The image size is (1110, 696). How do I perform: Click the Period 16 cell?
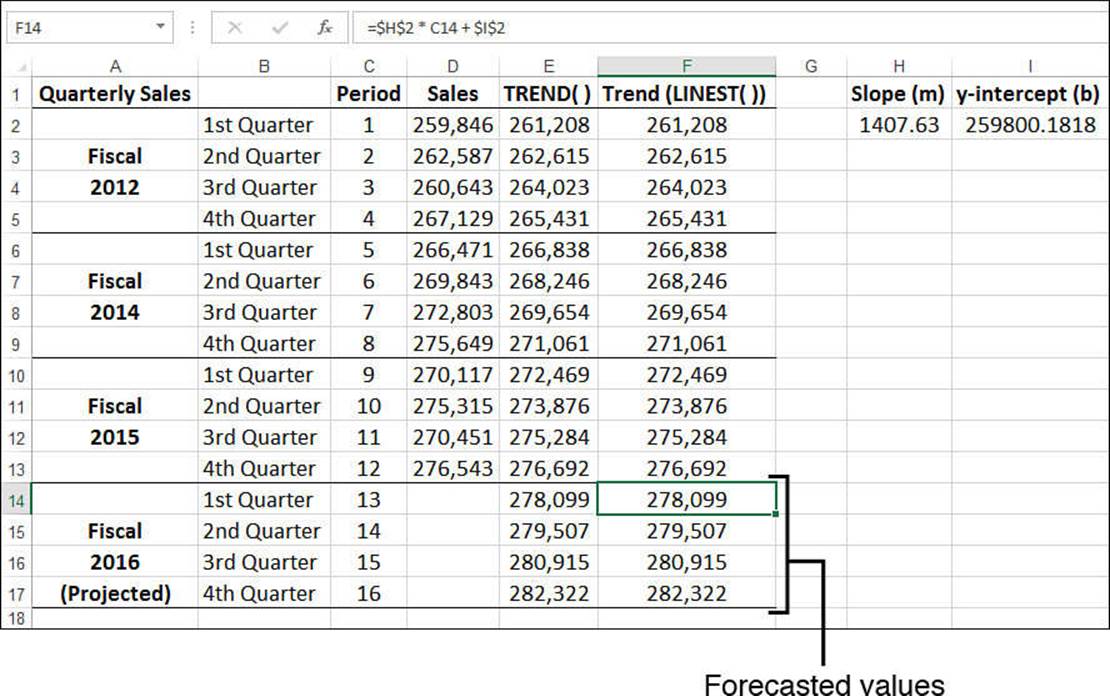[369, 593]
